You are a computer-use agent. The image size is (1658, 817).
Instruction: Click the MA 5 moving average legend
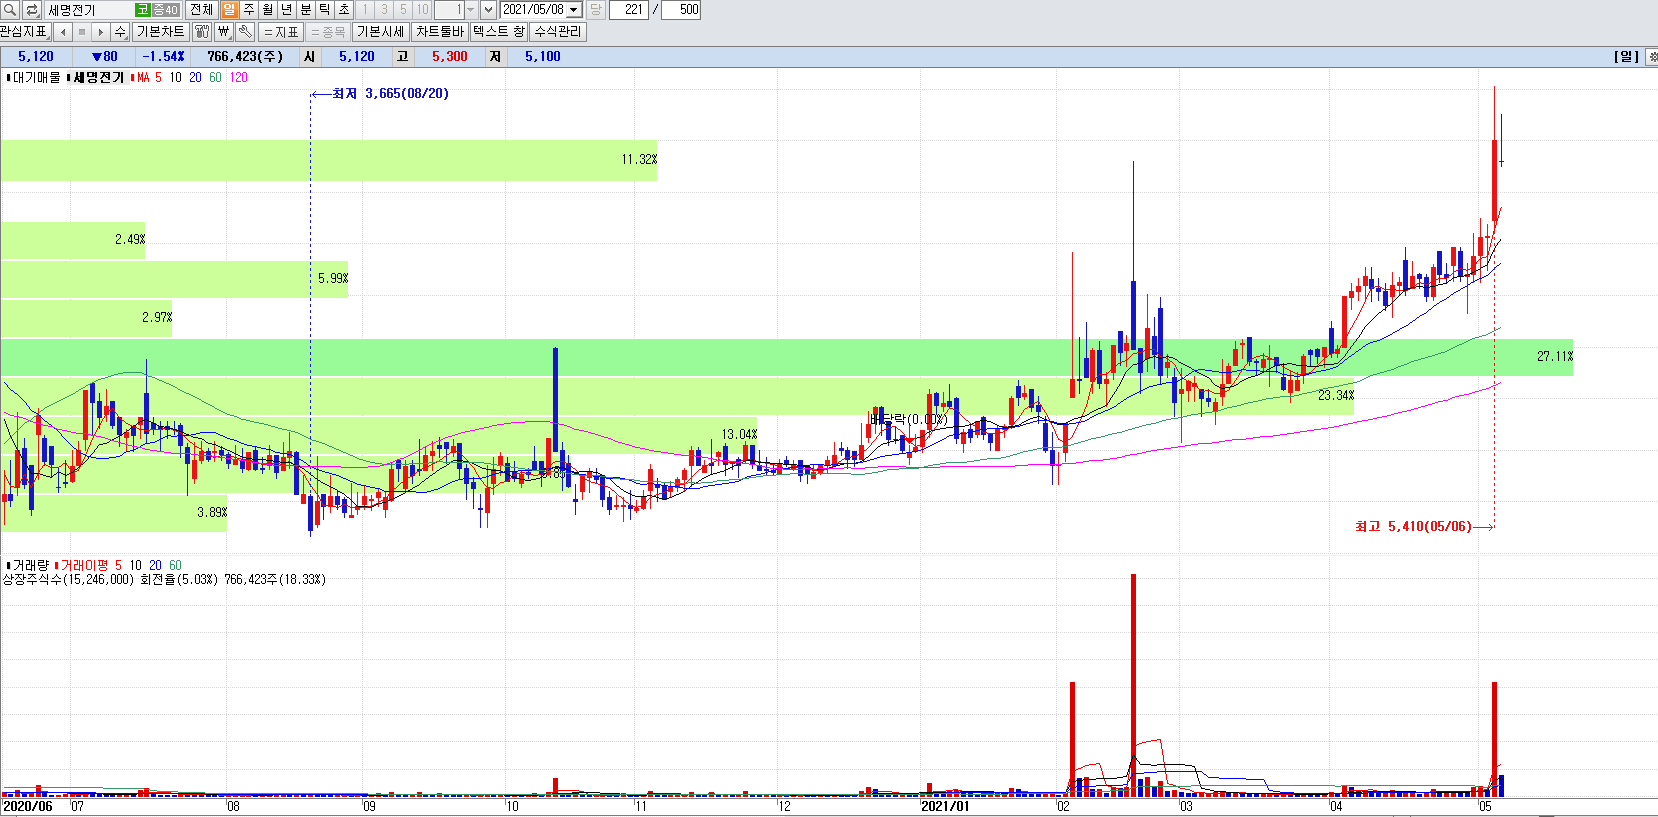pyautogui.click(x=147, y=77)
